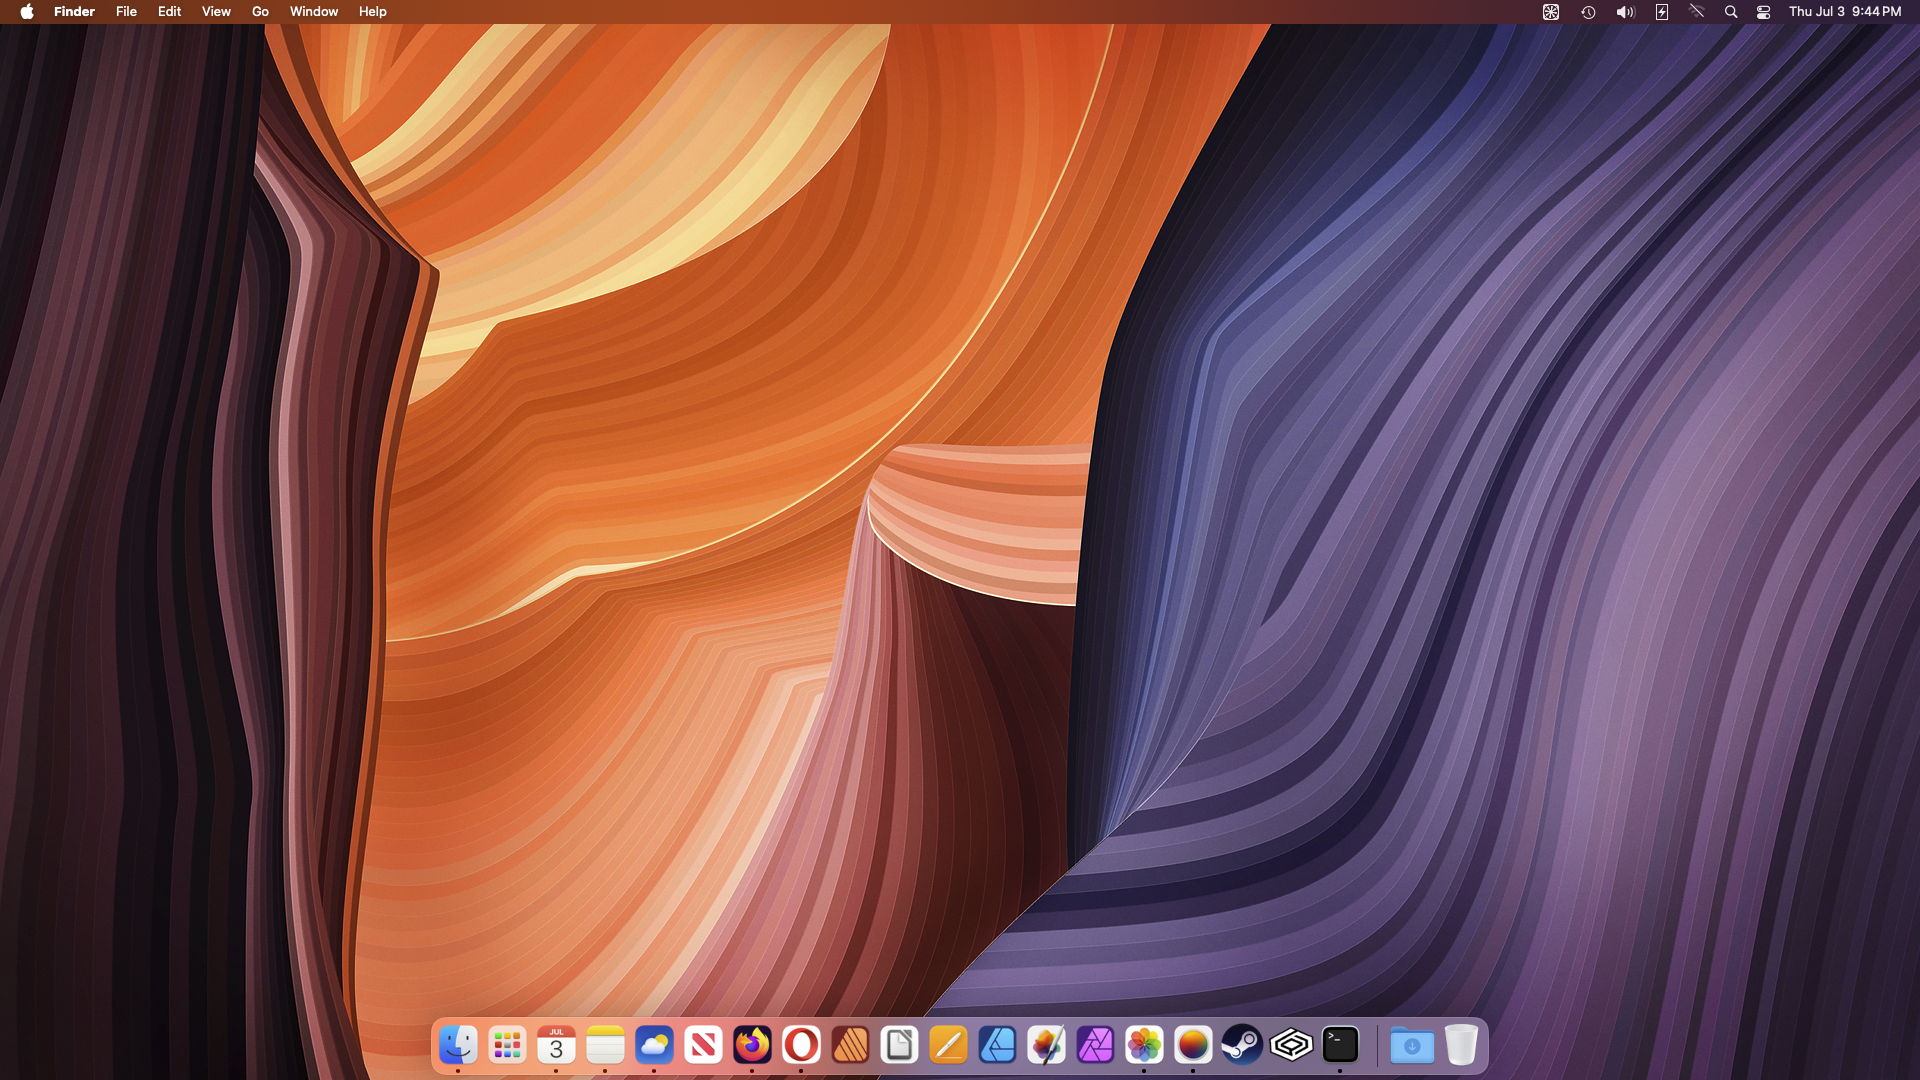Open Firefox from the Dock

point(752,1046)
